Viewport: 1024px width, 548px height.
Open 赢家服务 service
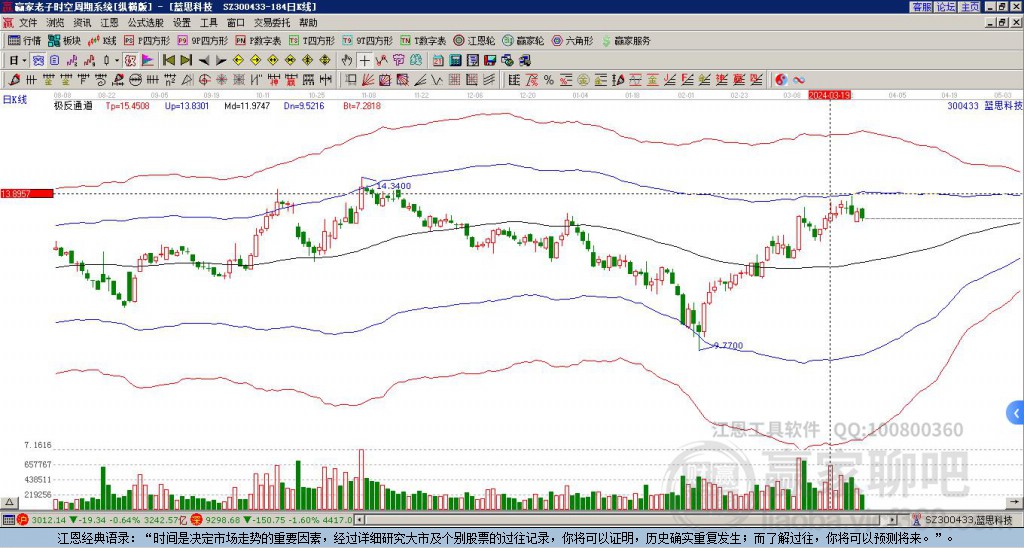click(x=626, y=40)
